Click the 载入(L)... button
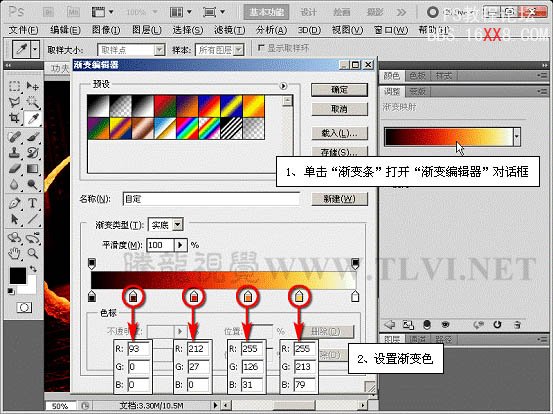This screenshot has height=414, width=553. click(339, 133)
